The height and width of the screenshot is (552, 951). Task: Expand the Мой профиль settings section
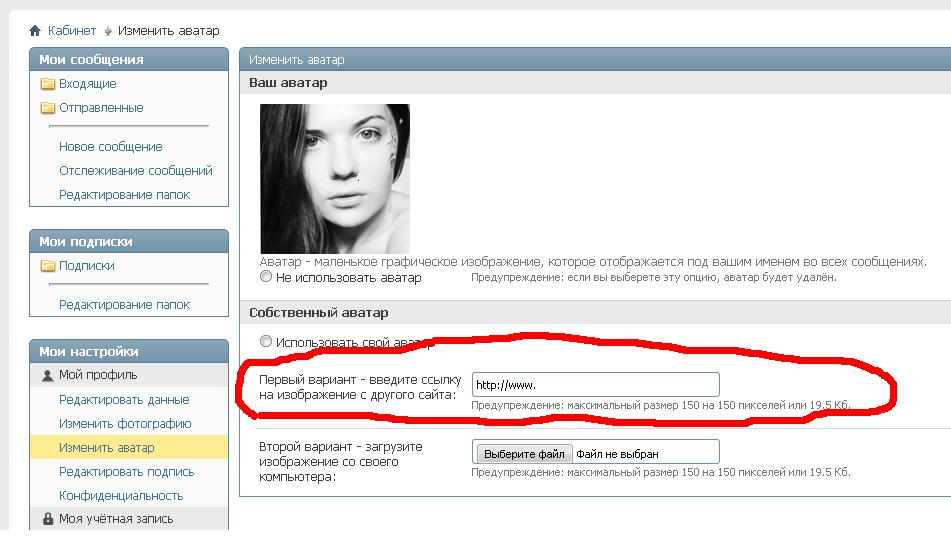click(x=98, y=375)
